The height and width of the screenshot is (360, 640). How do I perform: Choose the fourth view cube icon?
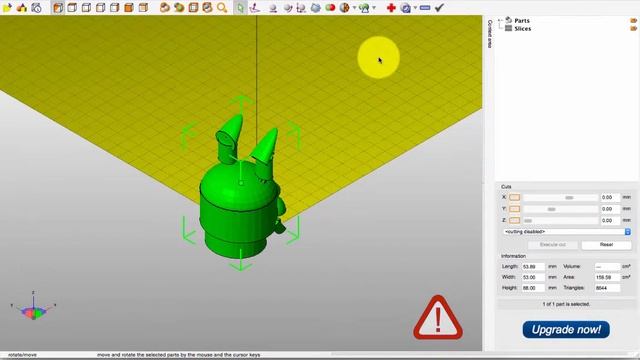point(100,7)
